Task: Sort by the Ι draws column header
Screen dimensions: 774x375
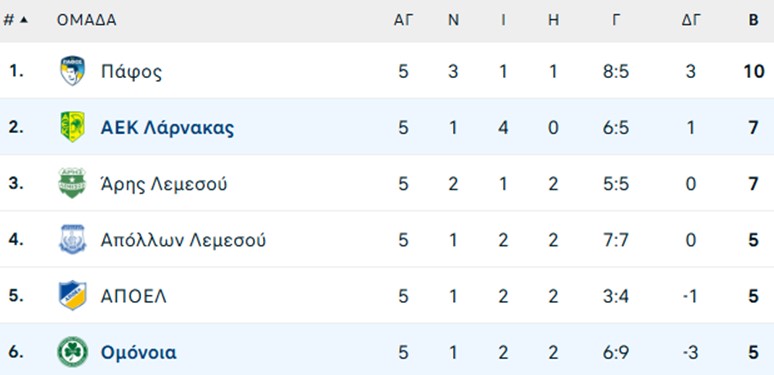Action: (503, 20)
